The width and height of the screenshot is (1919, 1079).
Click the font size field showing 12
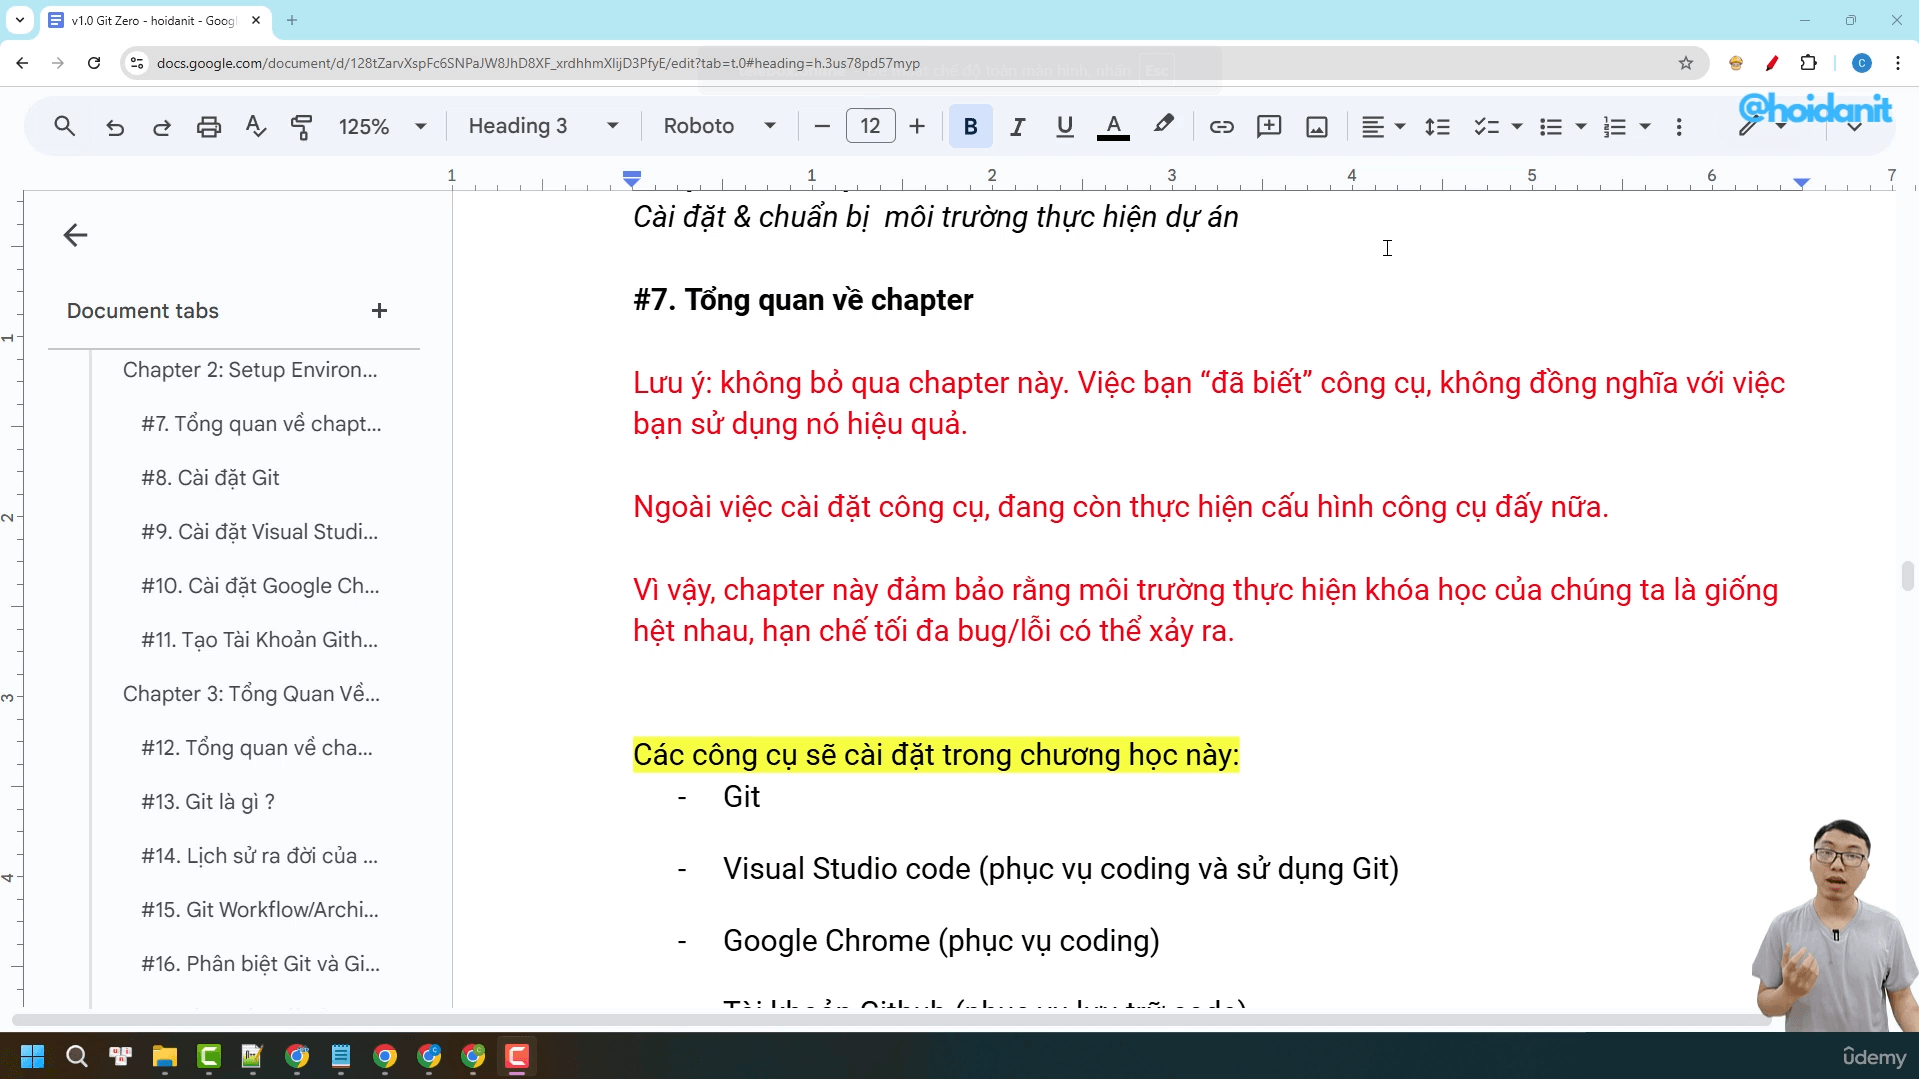pos(870,127)
